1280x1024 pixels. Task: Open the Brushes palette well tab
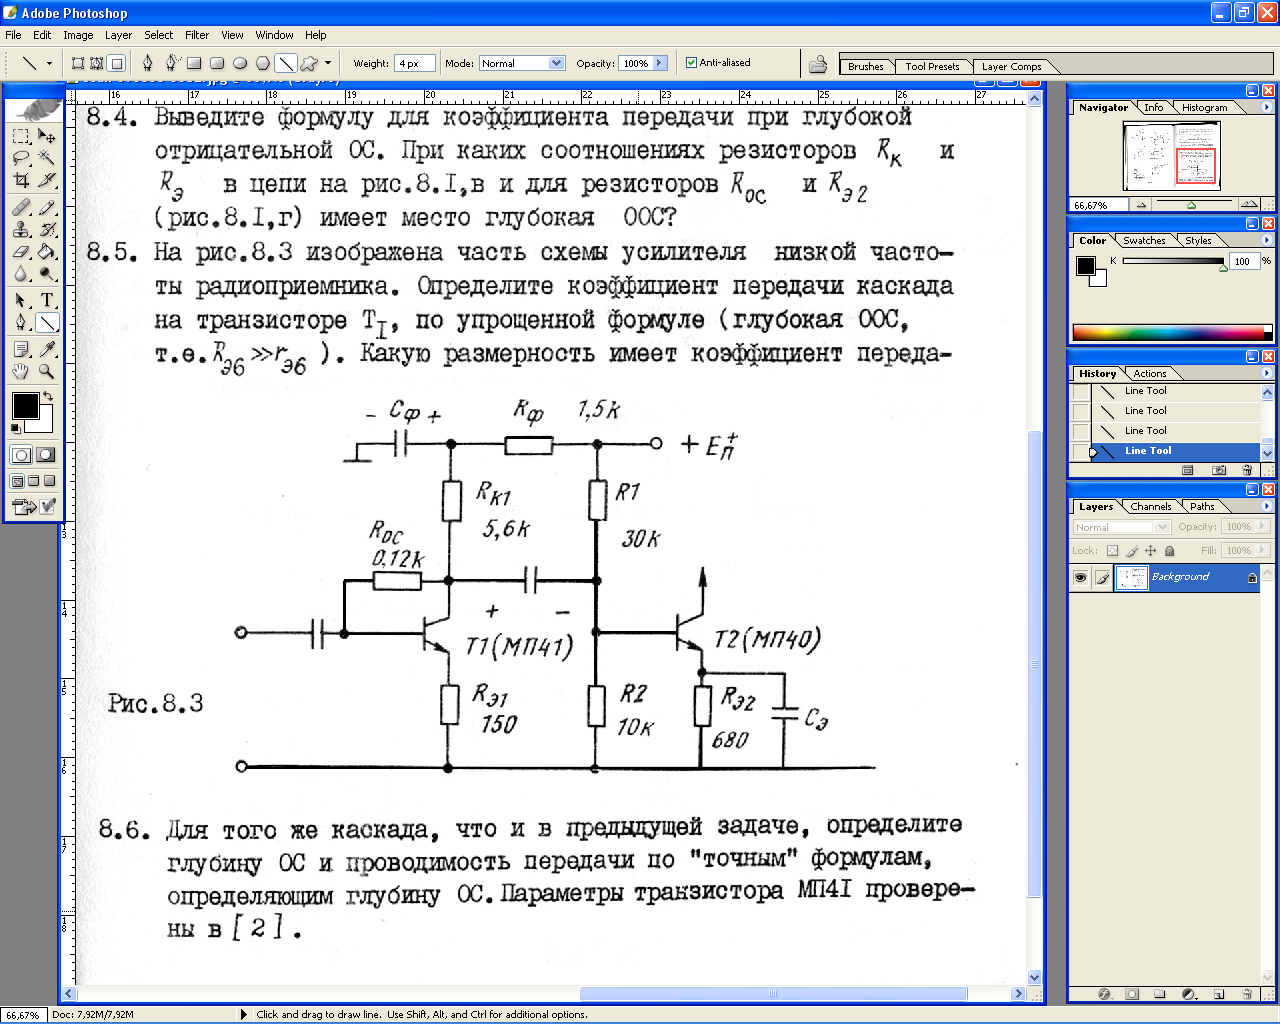865,66
